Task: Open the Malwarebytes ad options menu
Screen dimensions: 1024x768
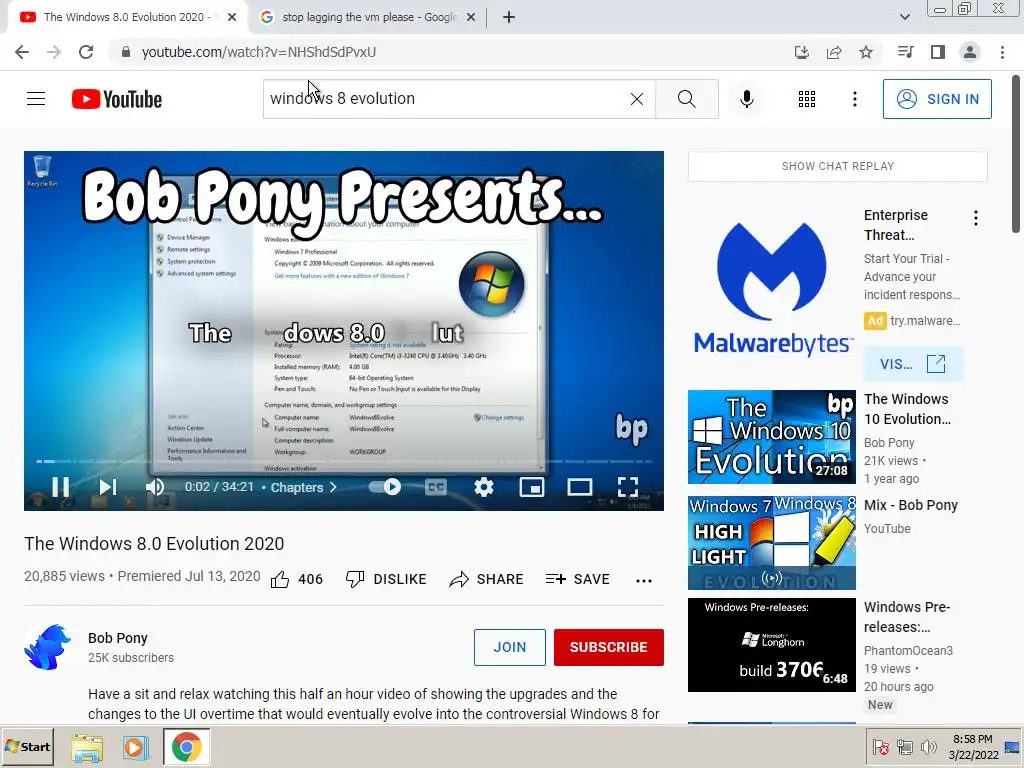Action: pos(976,218)
